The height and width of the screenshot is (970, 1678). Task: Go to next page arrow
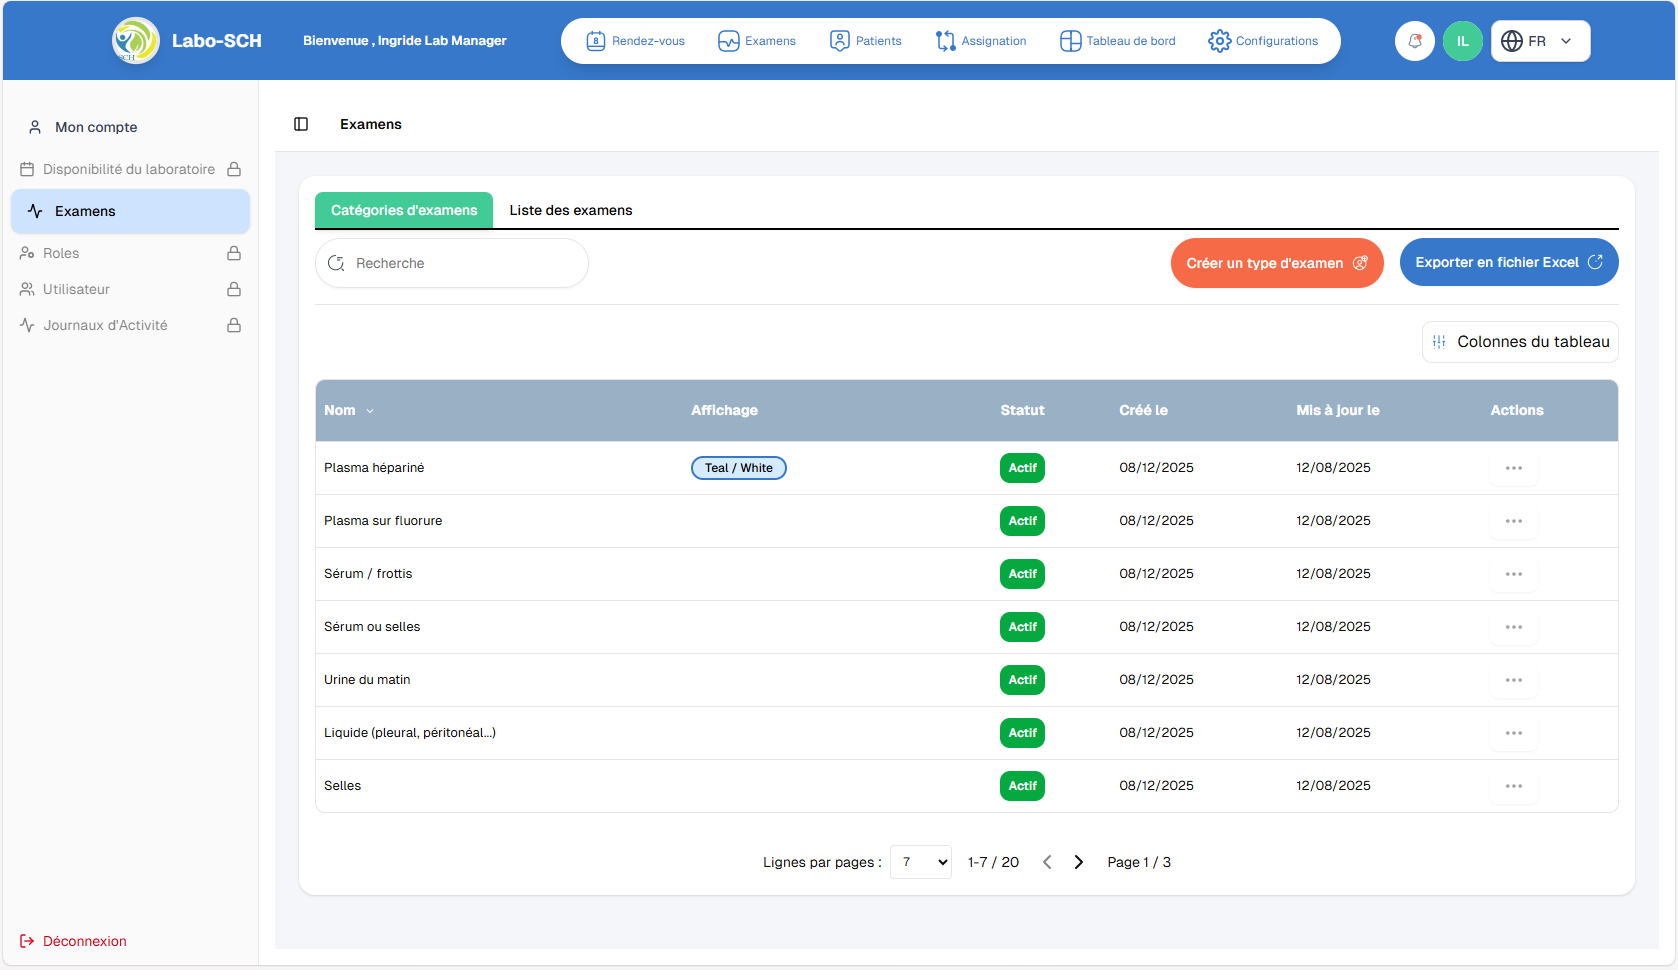[1078, 862]
